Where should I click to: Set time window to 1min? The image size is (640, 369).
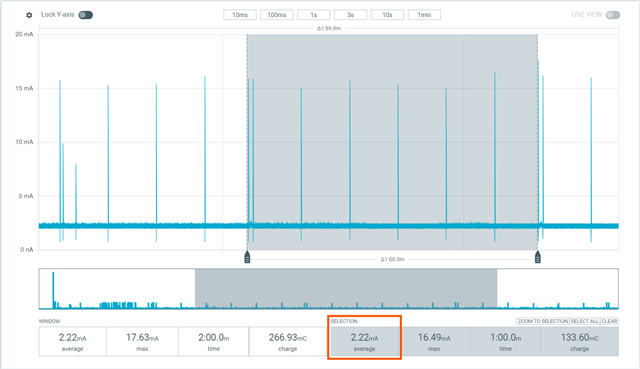point(424,15)
